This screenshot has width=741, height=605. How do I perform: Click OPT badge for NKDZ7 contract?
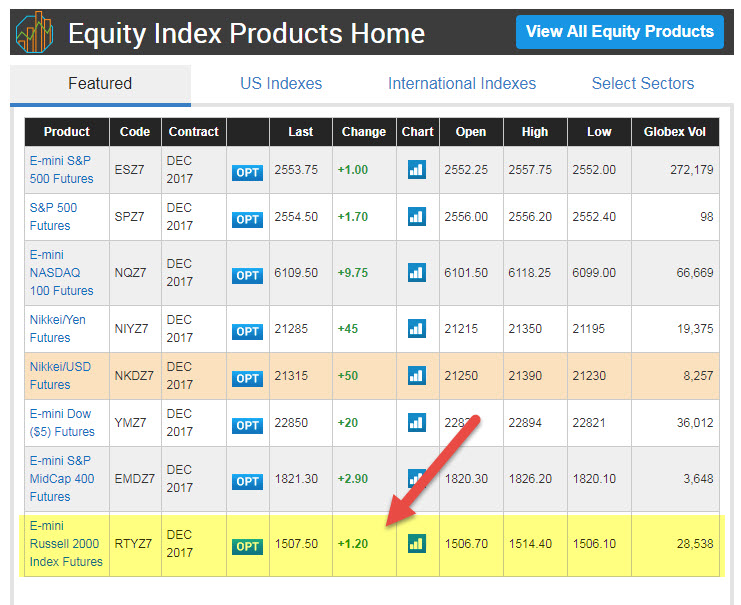pyautogui.click(x=247, y=379)
